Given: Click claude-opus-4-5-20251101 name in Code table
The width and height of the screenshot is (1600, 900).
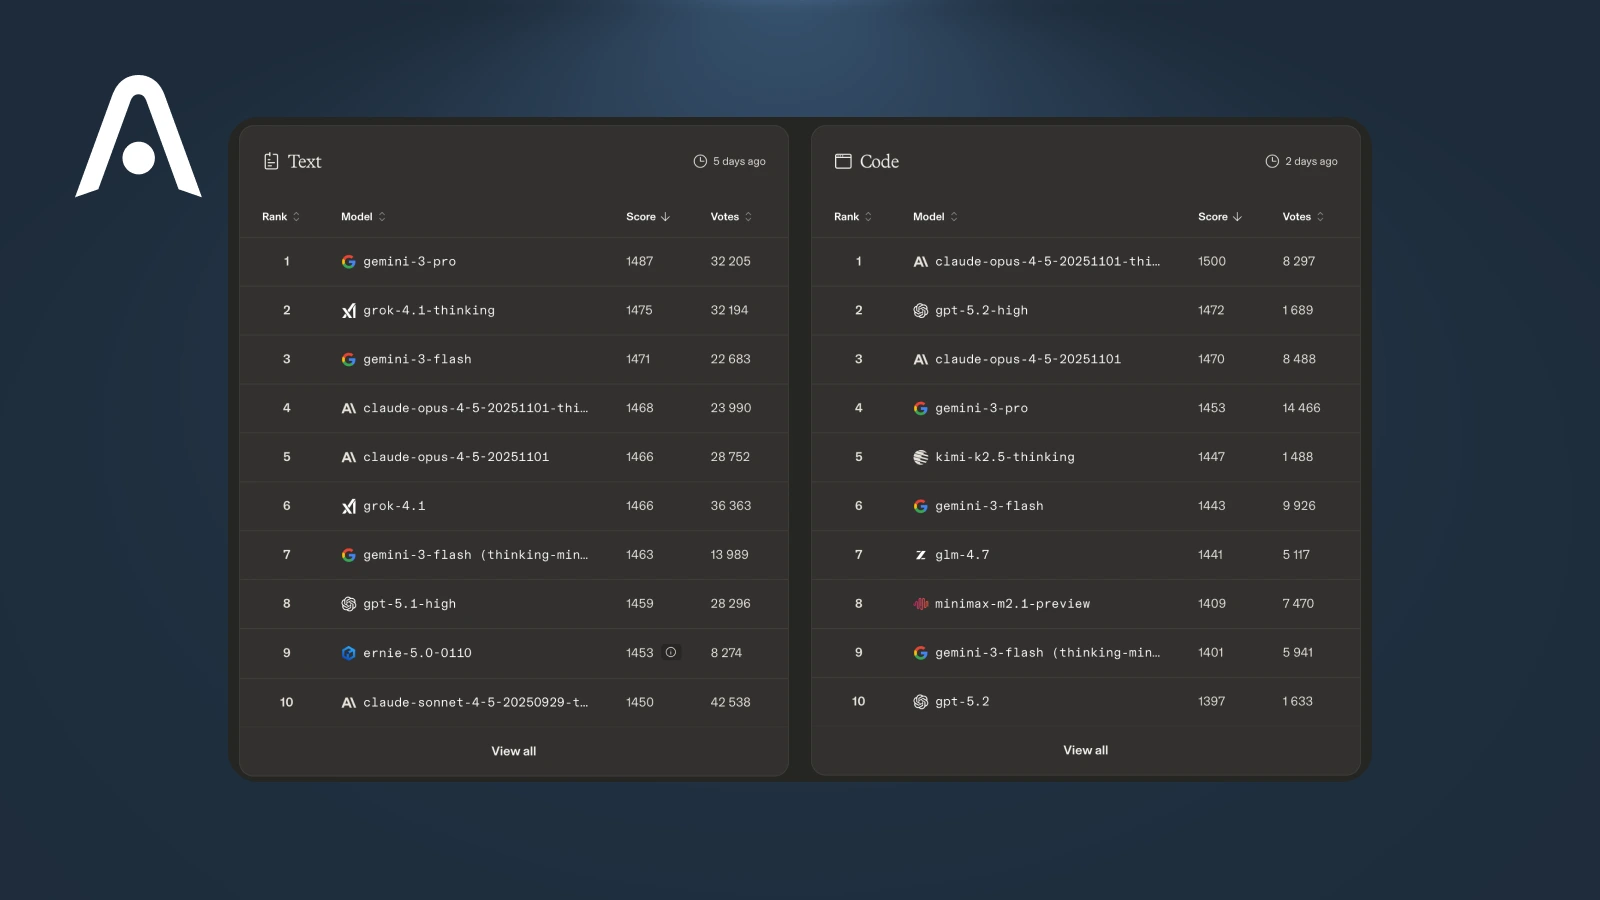Looking at the screenshot, I should coord(1028,360).
